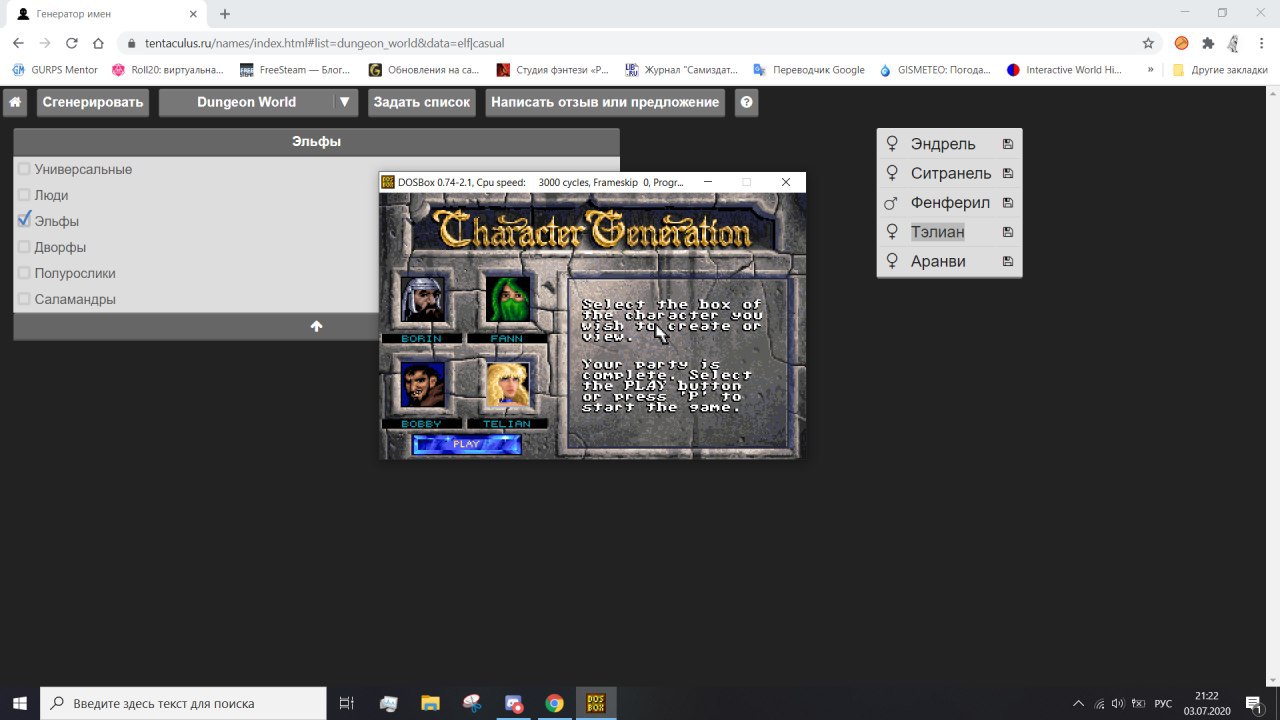Click the Задать список button
This screenshot has width=1280, height=720.
(422, 102)
